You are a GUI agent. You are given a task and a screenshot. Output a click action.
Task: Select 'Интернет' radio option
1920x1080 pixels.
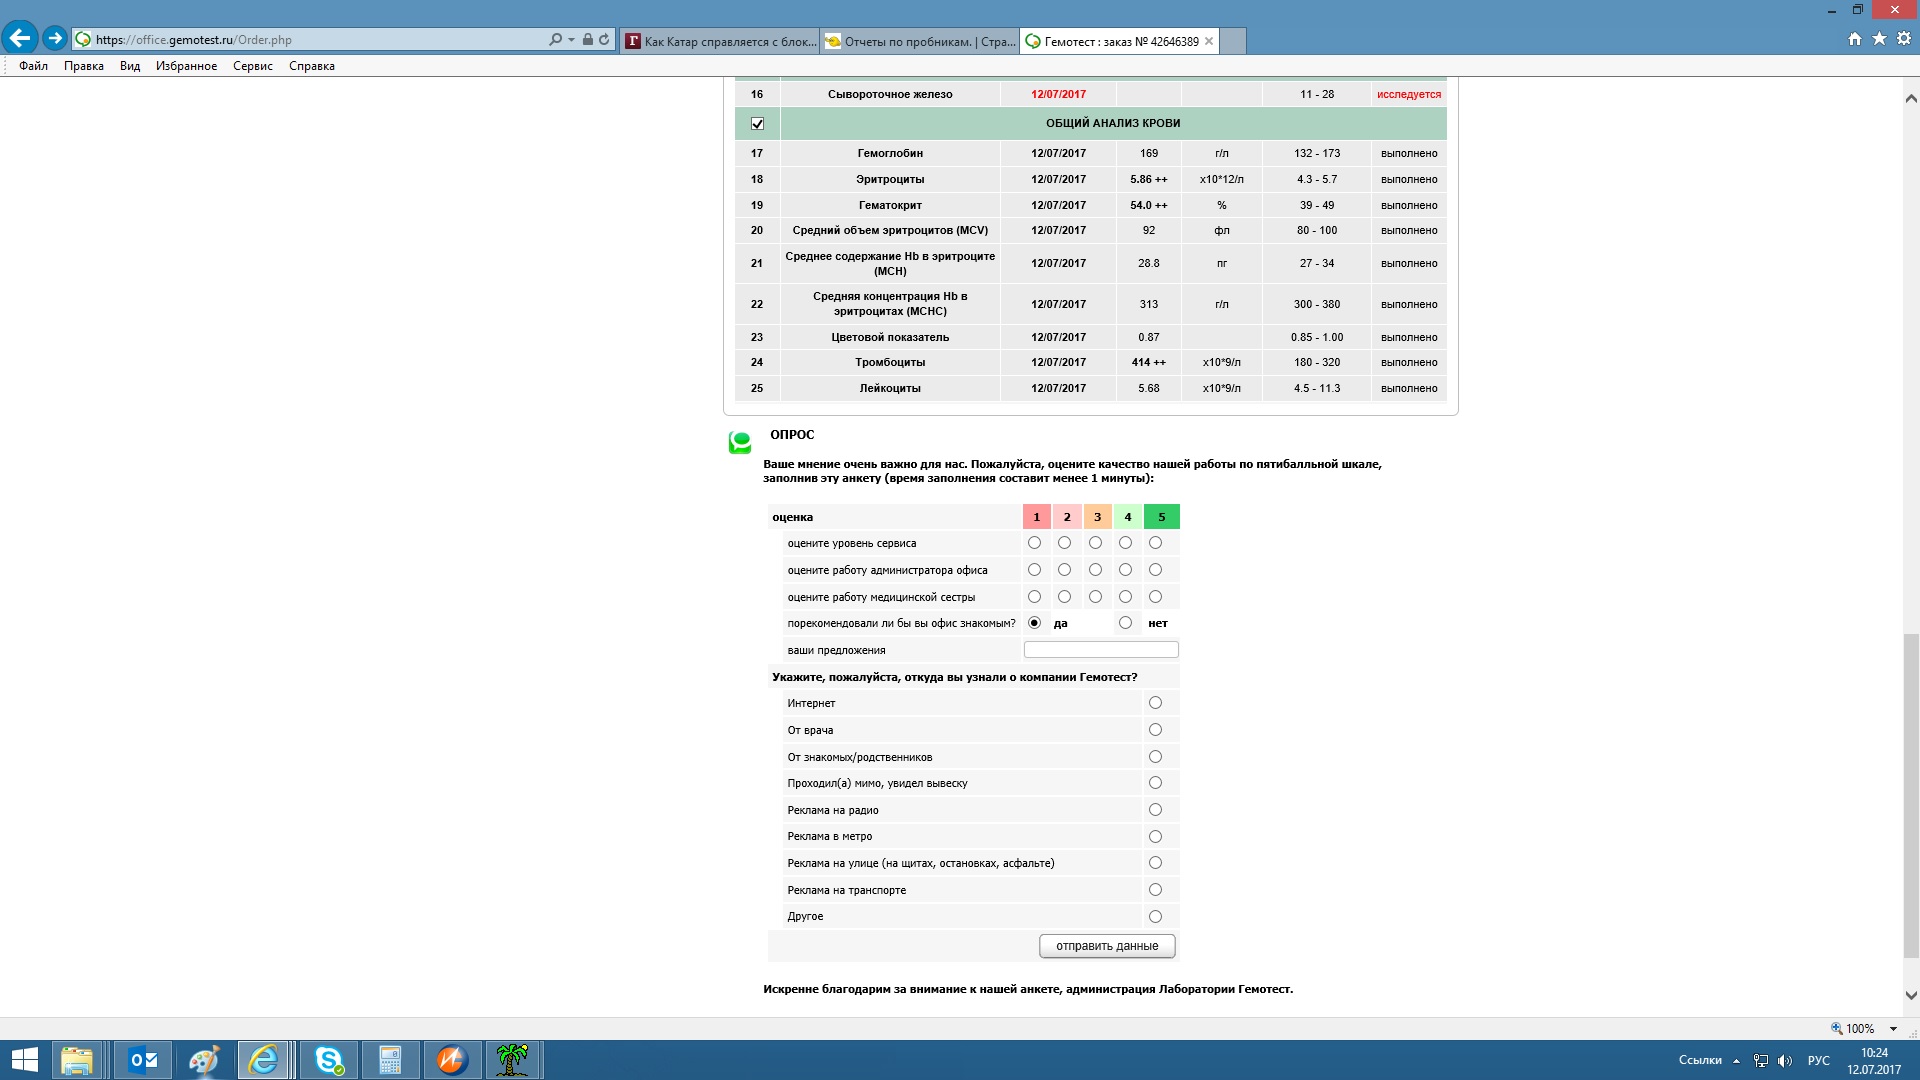tap(1155, 703)
